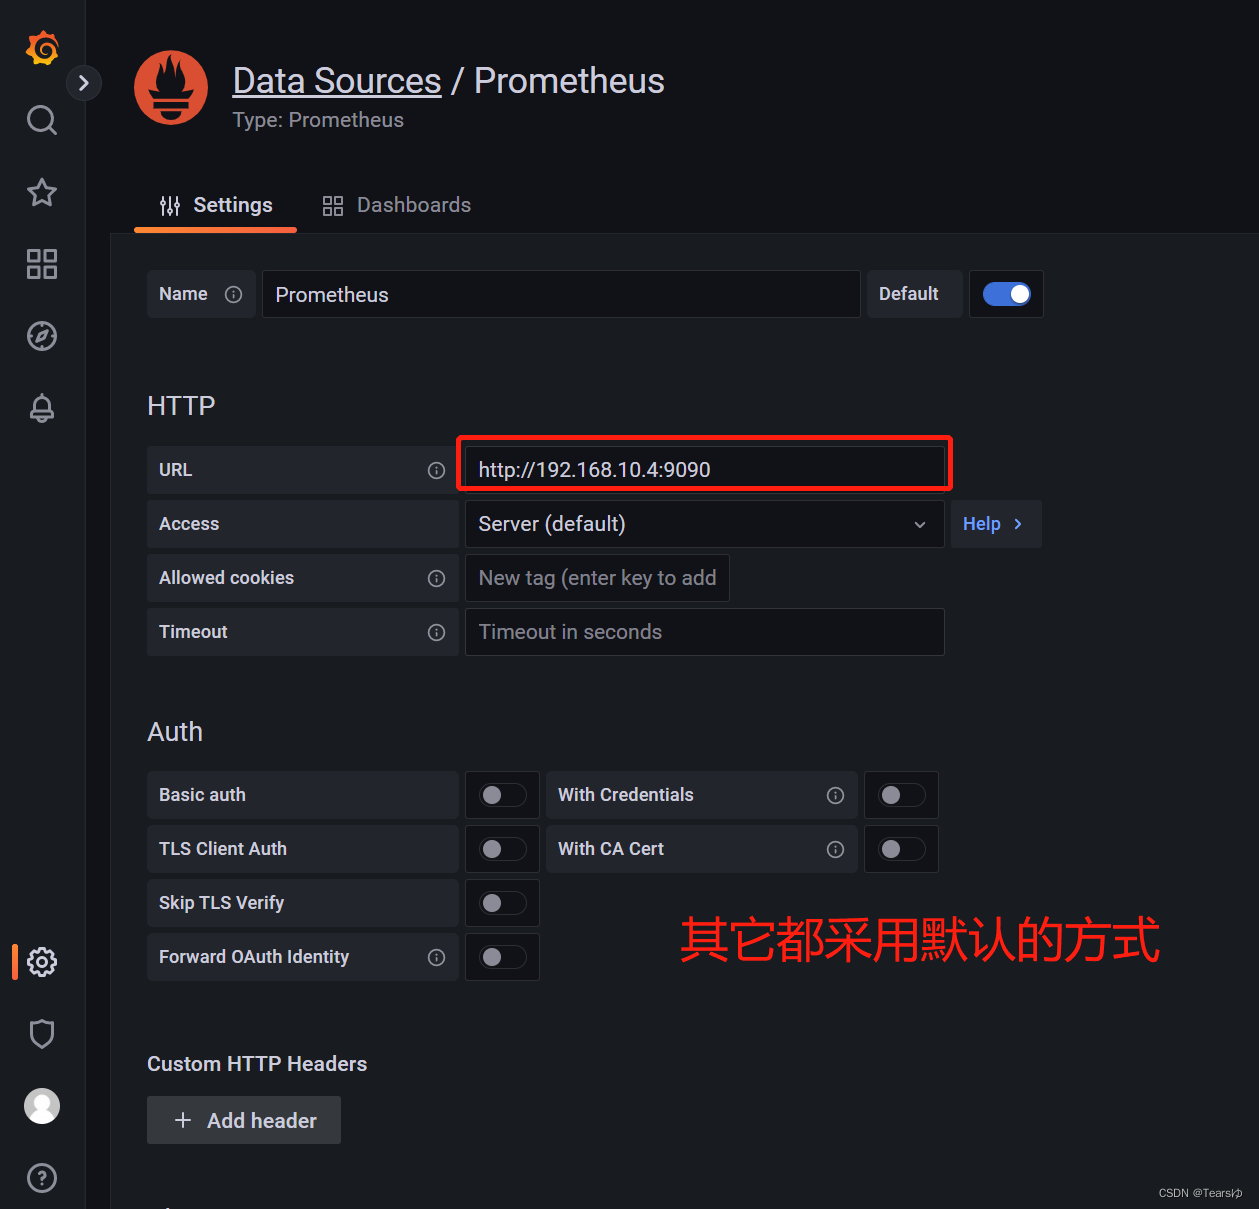Enable the Basic auth switch
Screen dimensions: 1259x1209
click(x=503, y=795)
